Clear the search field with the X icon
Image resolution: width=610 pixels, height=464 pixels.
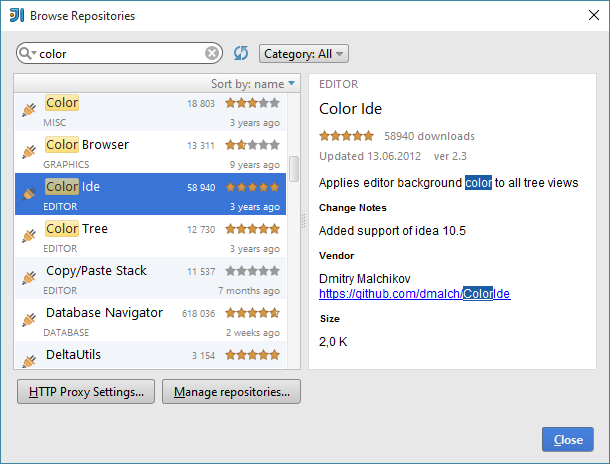pyautogui.click(x=212, y=53)
